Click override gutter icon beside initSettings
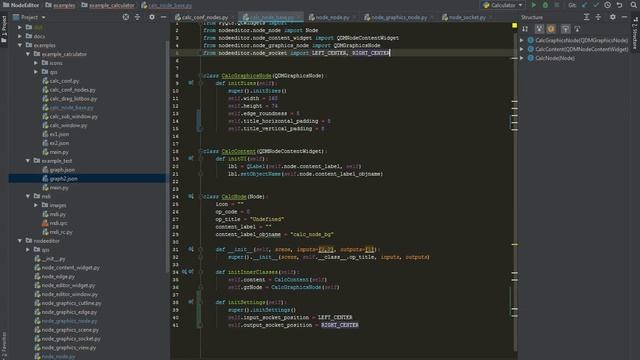This screenshot has height=360, width=640. (191, 302)
